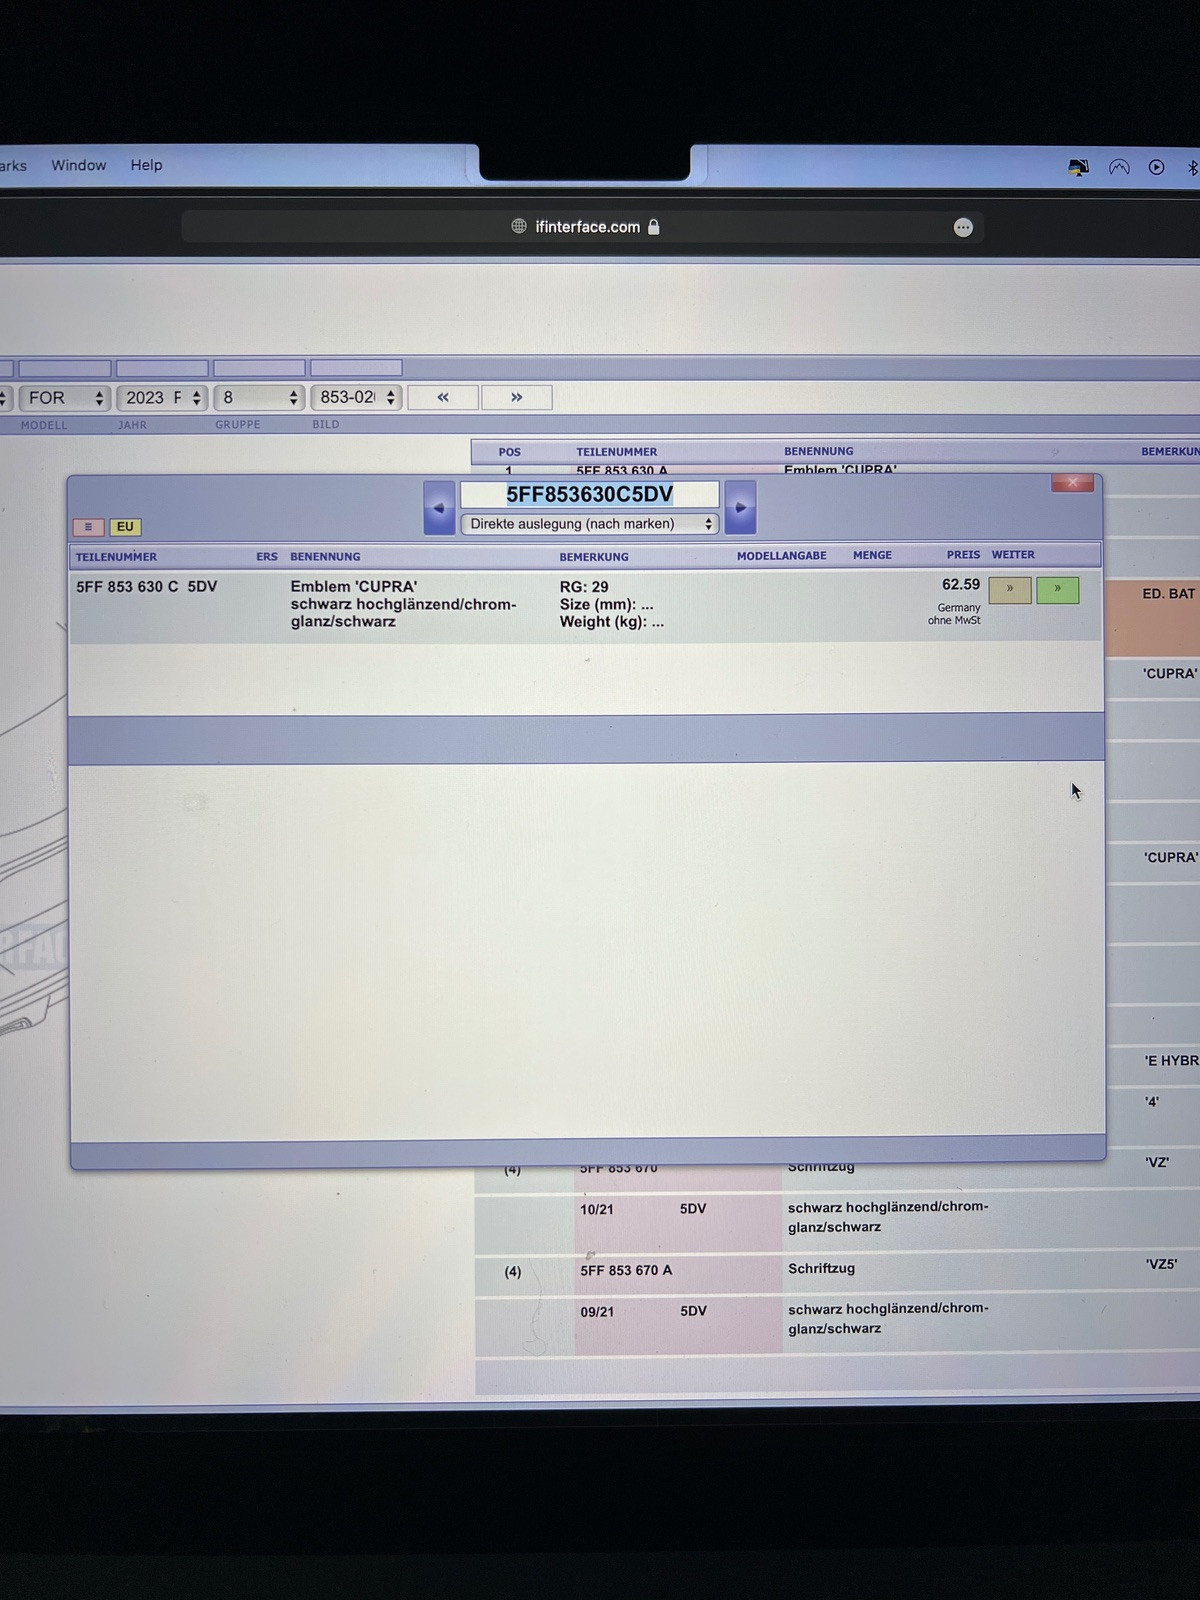Click the left arrow beside the part number
The image size is (1200, 1600).
coord(439,508)
